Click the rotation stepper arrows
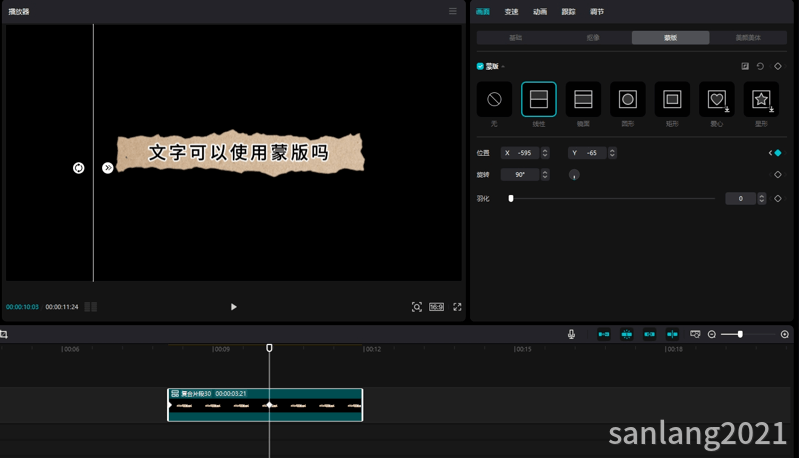 coord(545,175)
